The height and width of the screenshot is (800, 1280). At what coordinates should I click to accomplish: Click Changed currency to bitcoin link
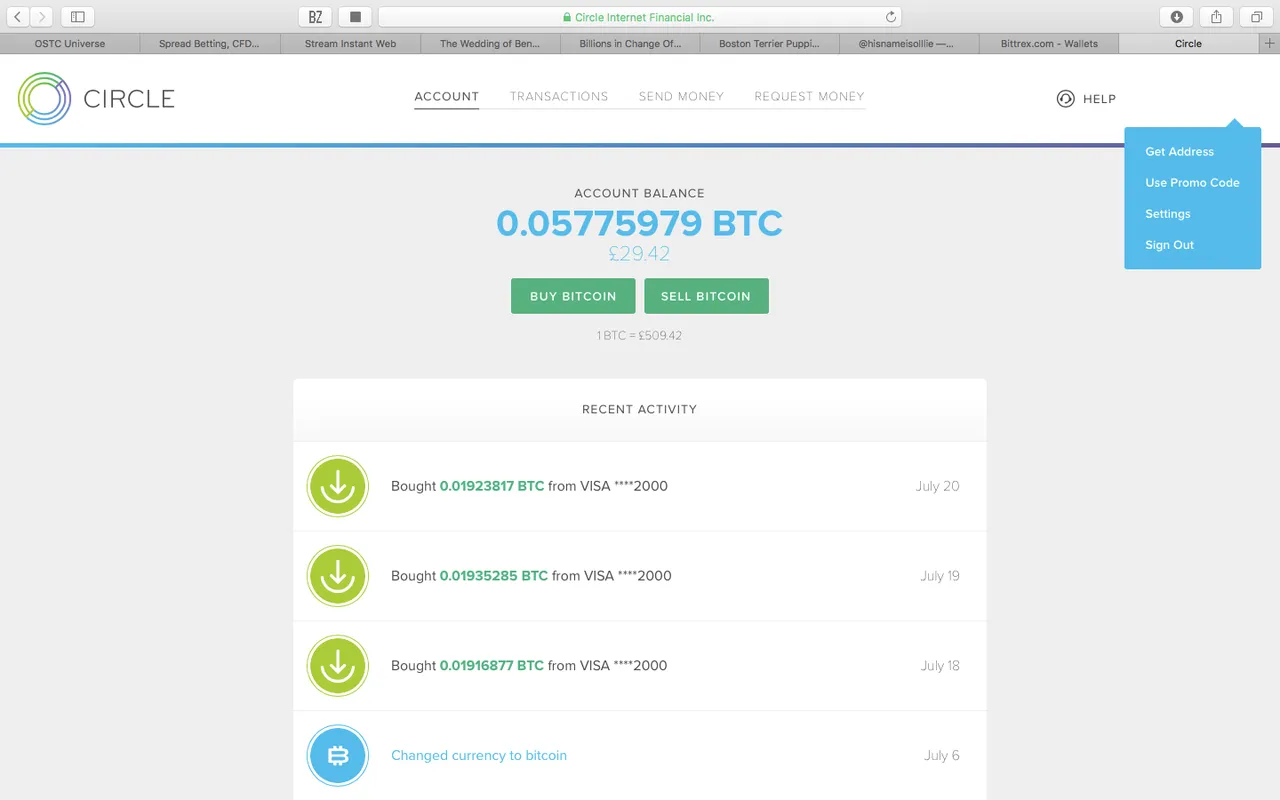479,756
